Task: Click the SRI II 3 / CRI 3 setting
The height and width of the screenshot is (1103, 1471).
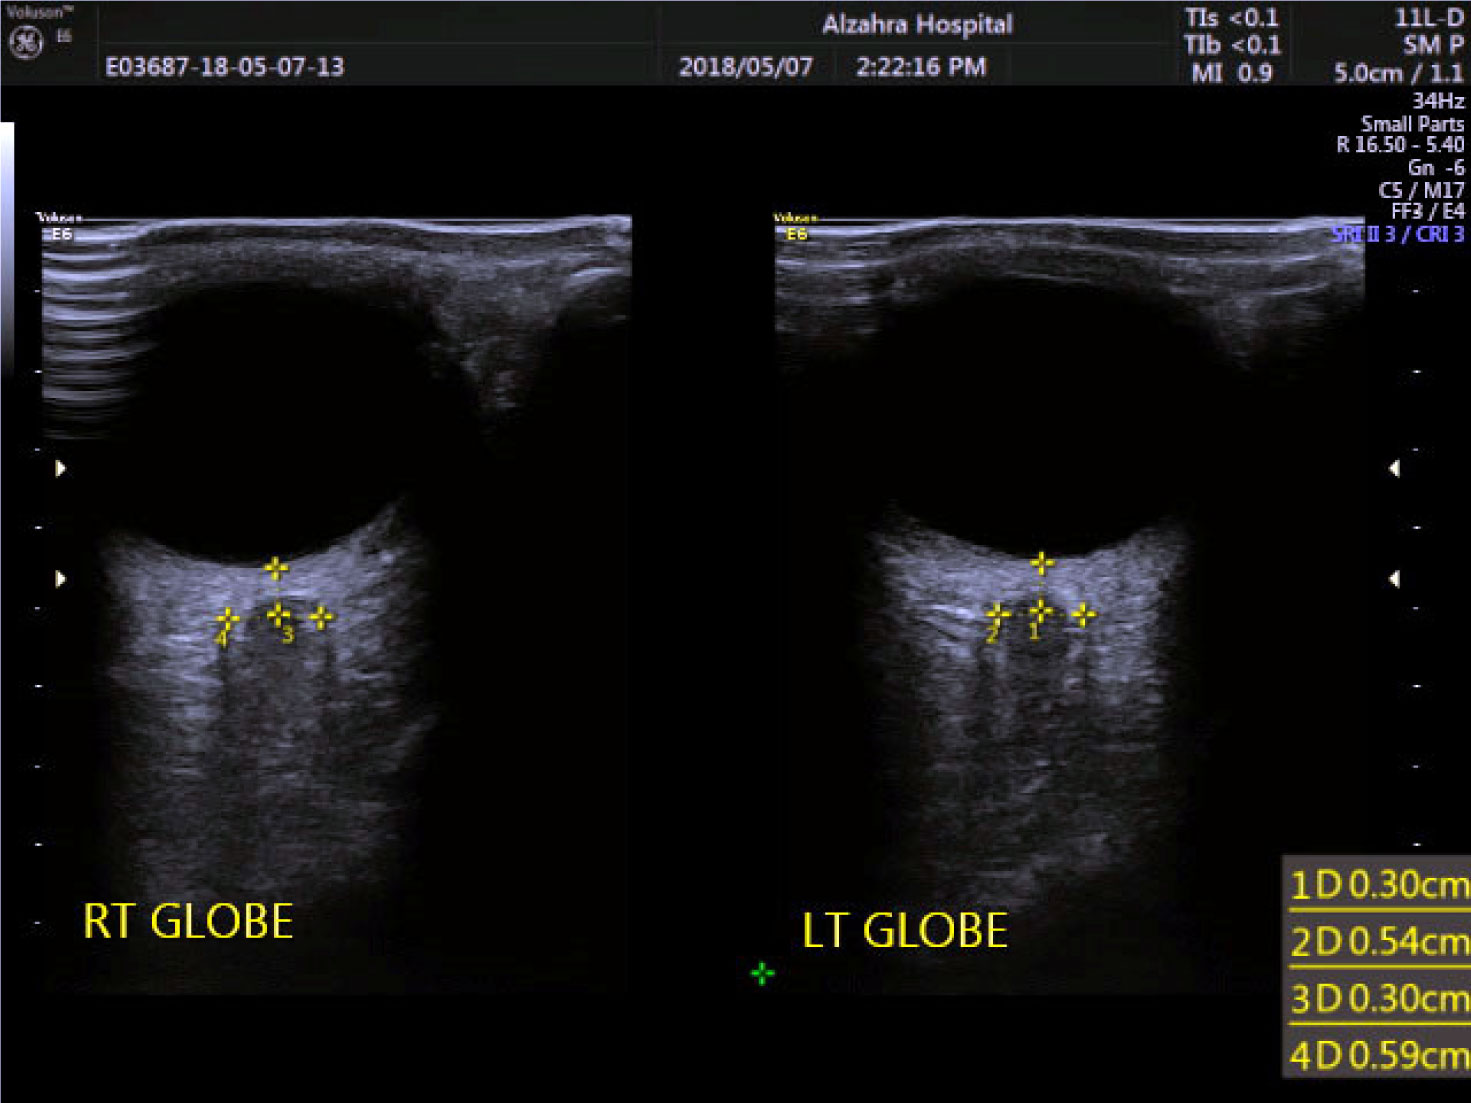Action: pyautogui.click(x=1397, y=234)
